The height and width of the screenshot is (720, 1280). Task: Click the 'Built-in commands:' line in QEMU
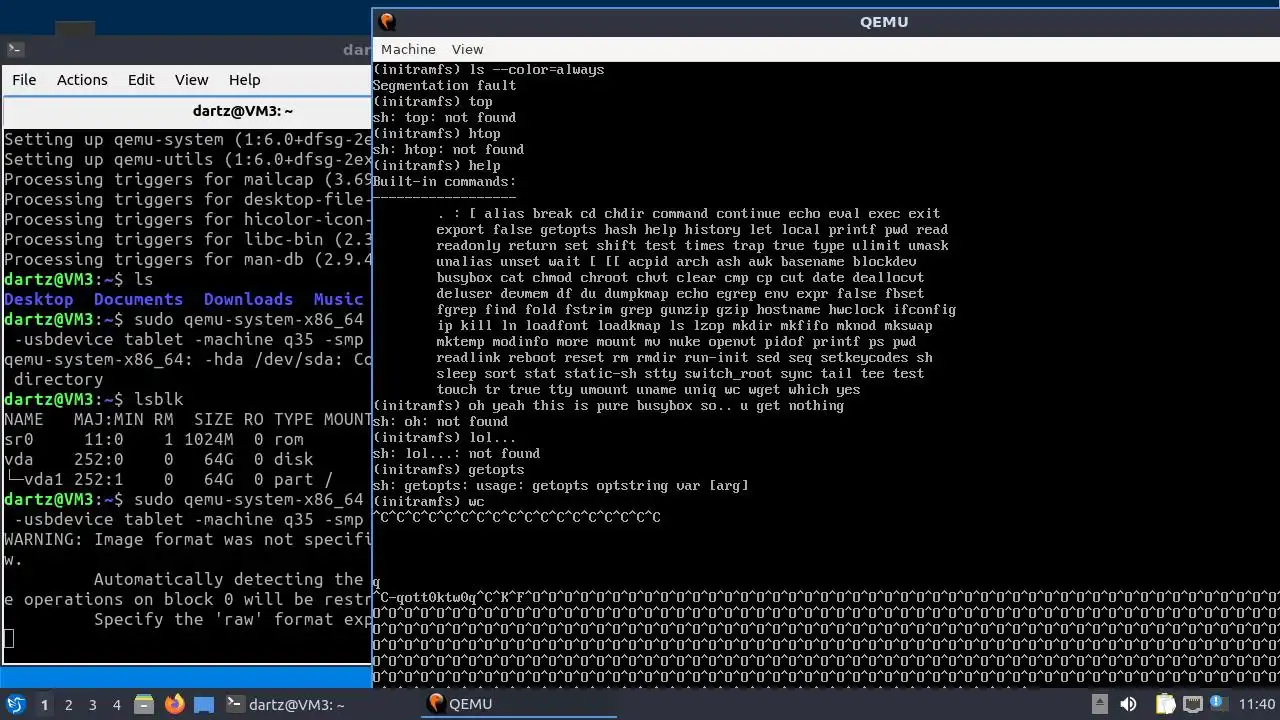444,181
